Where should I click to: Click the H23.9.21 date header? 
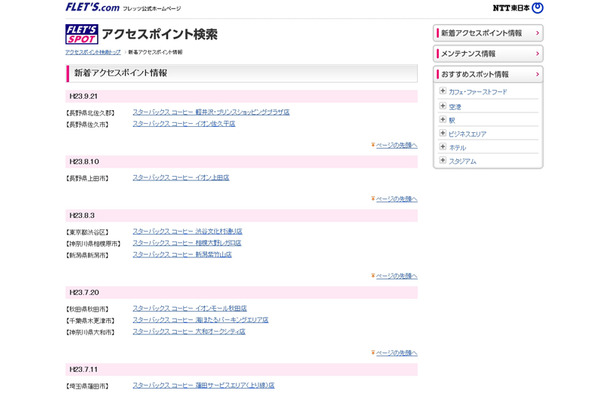click(x=241, y=96)
